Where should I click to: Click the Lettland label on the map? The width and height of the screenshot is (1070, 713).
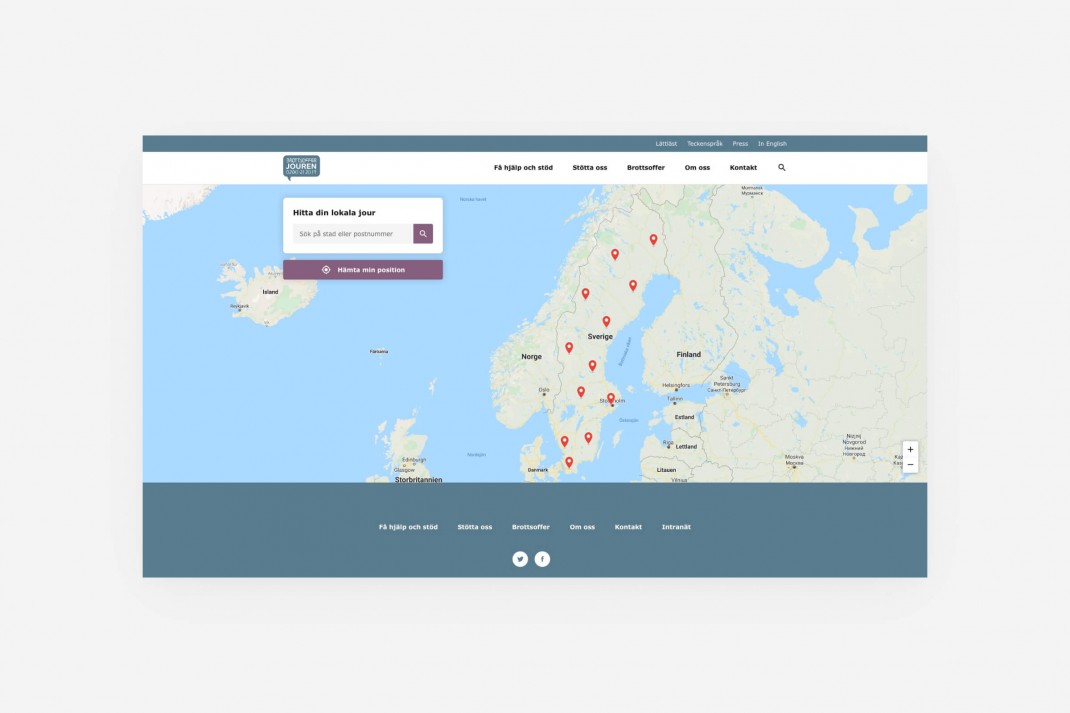tap(686, 446)
